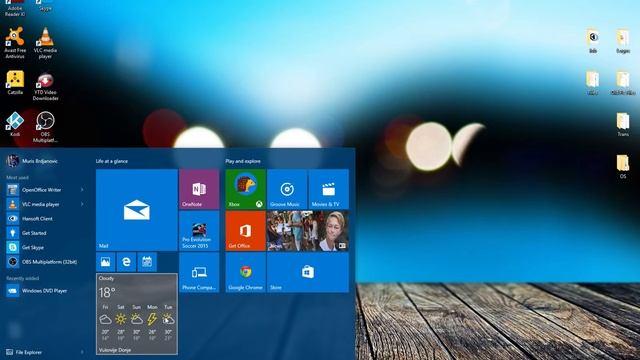Open the Avast Free Antivirus desktop icon
Screen dimensions: 640x360
tap(15, 43)
